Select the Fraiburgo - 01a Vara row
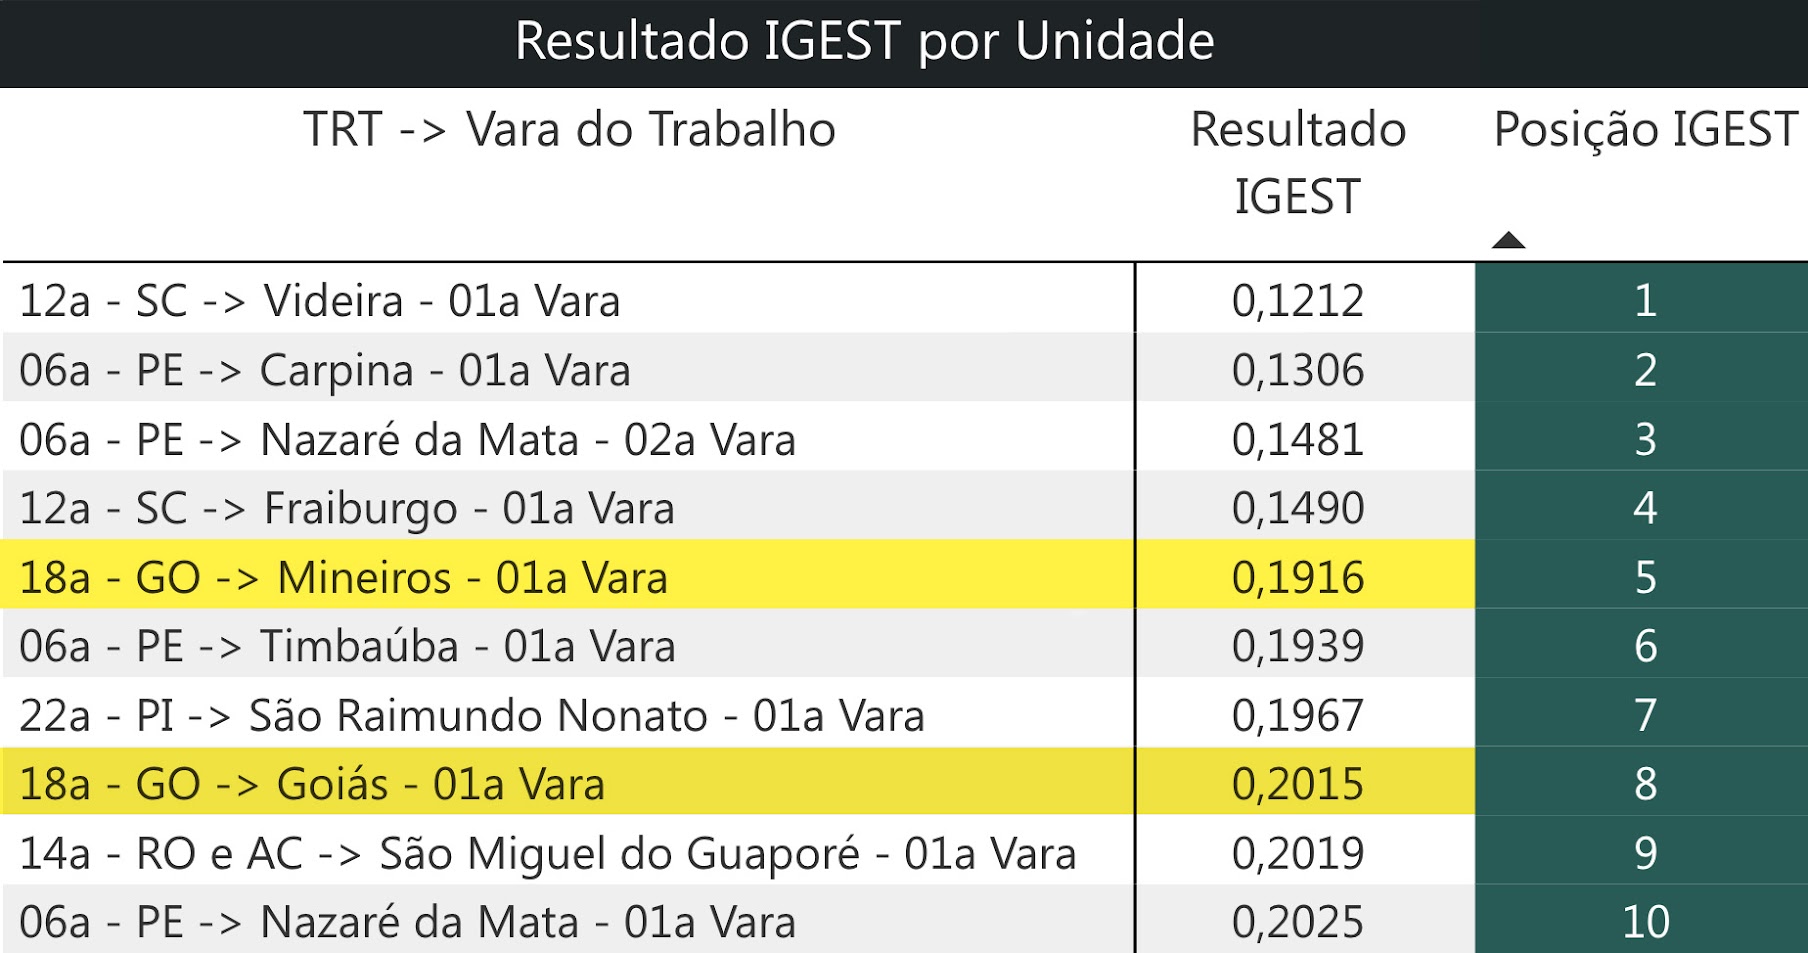Screen dimensions: 1808x953 (x=347, y=508)
